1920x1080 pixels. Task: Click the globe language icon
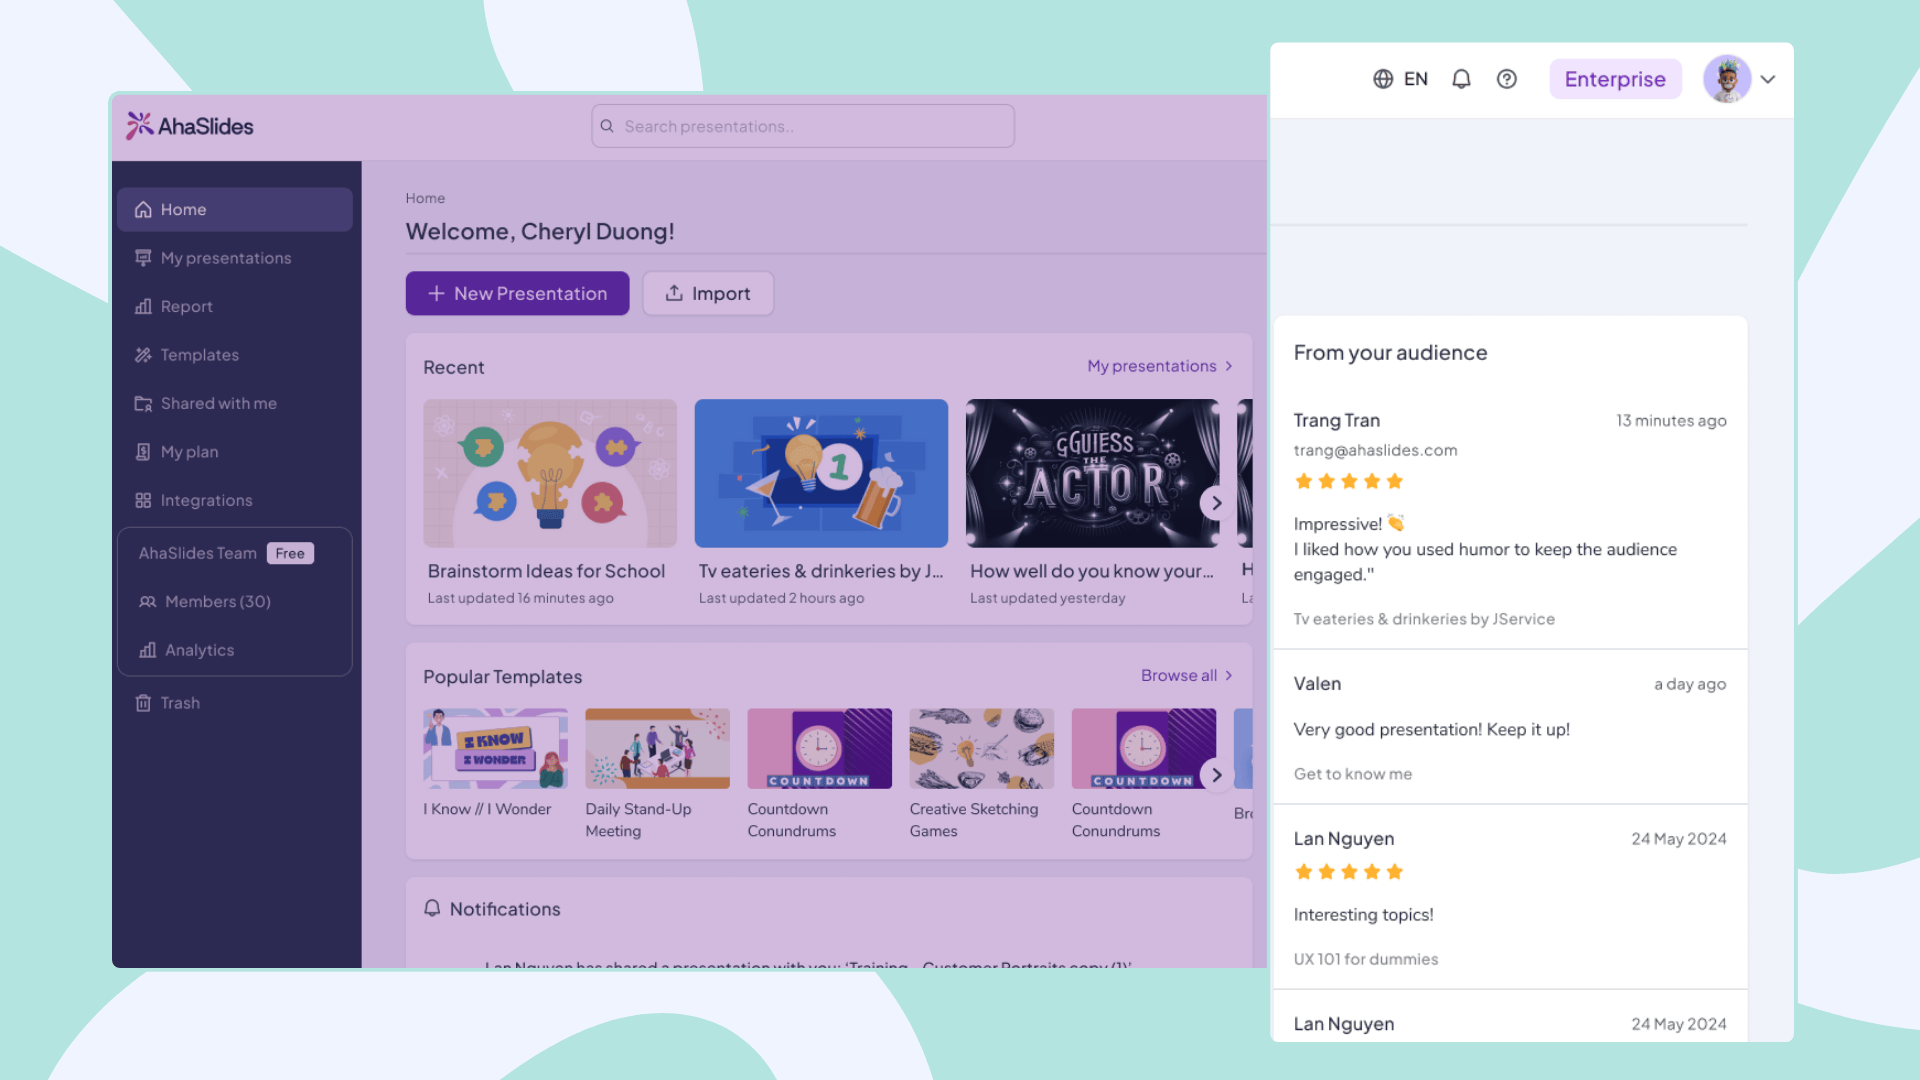point(1383,79)
